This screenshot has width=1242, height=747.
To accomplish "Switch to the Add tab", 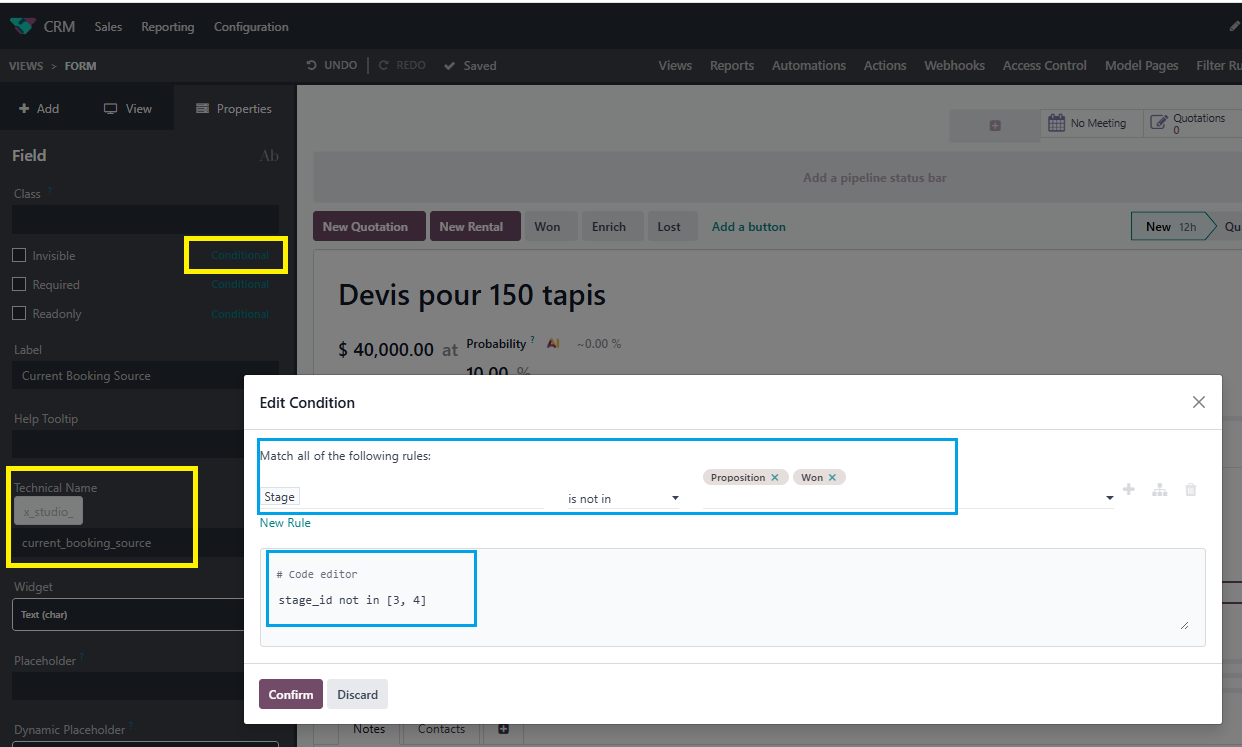I will click(40, 108).
